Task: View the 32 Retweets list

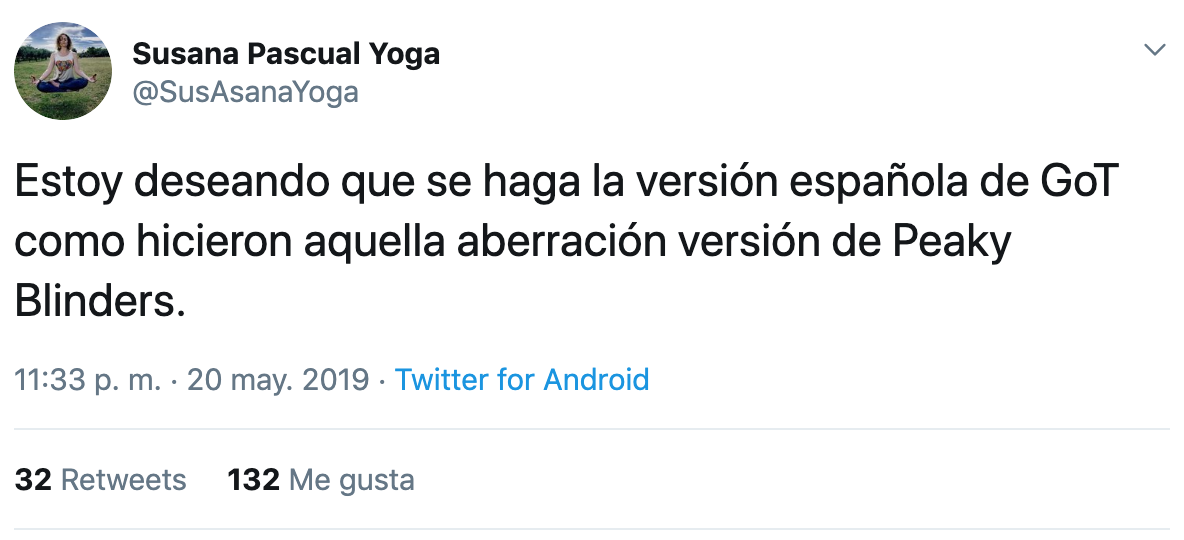Action: 100,480
